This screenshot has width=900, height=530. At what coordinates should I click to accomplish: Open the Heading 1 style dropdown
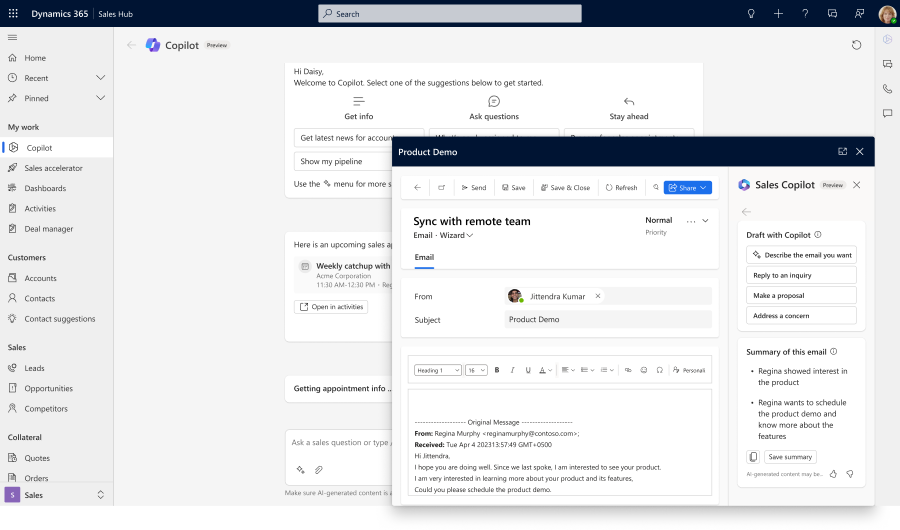[x=437, y=370]
